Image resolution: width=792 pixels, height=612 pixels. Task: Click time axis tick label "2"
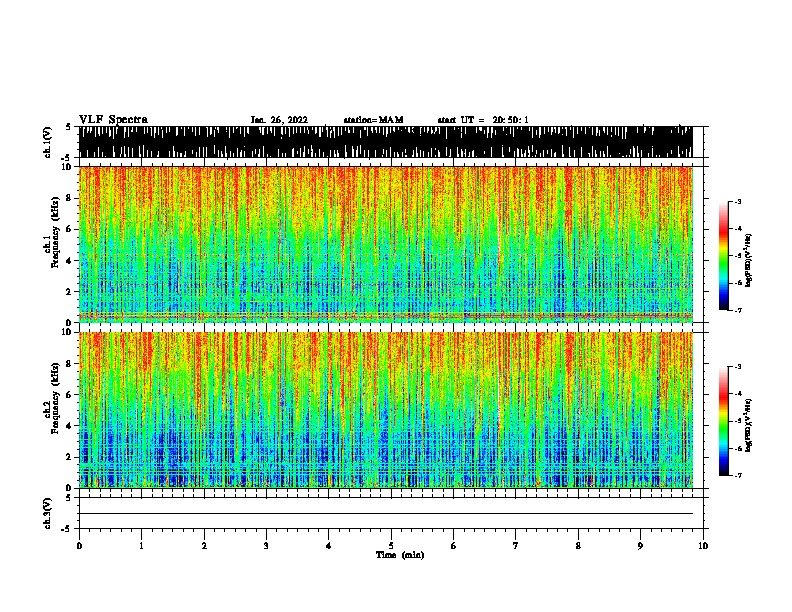click(x=204, y=546)
